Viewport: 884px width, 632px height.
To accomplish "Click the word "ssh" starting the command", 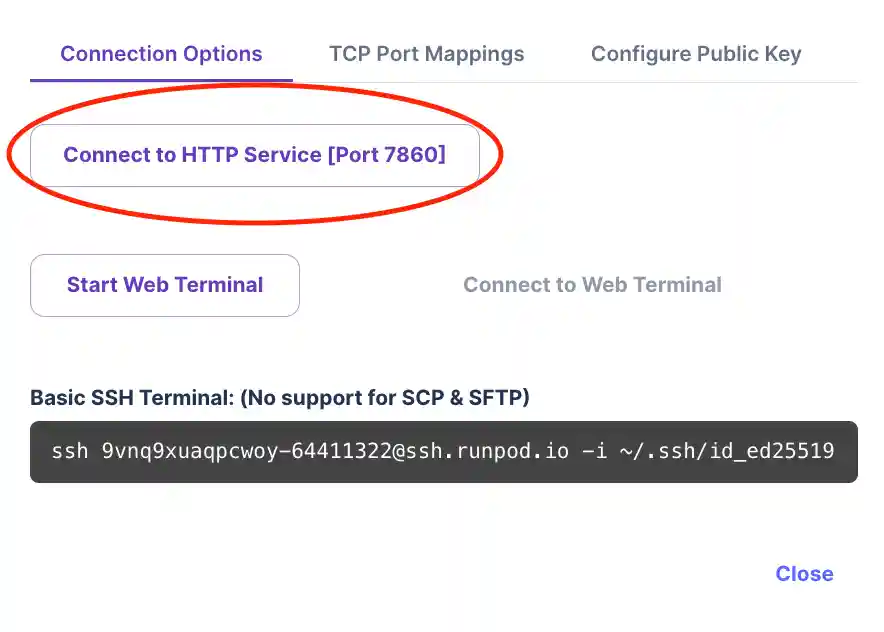I will [70, 451].
